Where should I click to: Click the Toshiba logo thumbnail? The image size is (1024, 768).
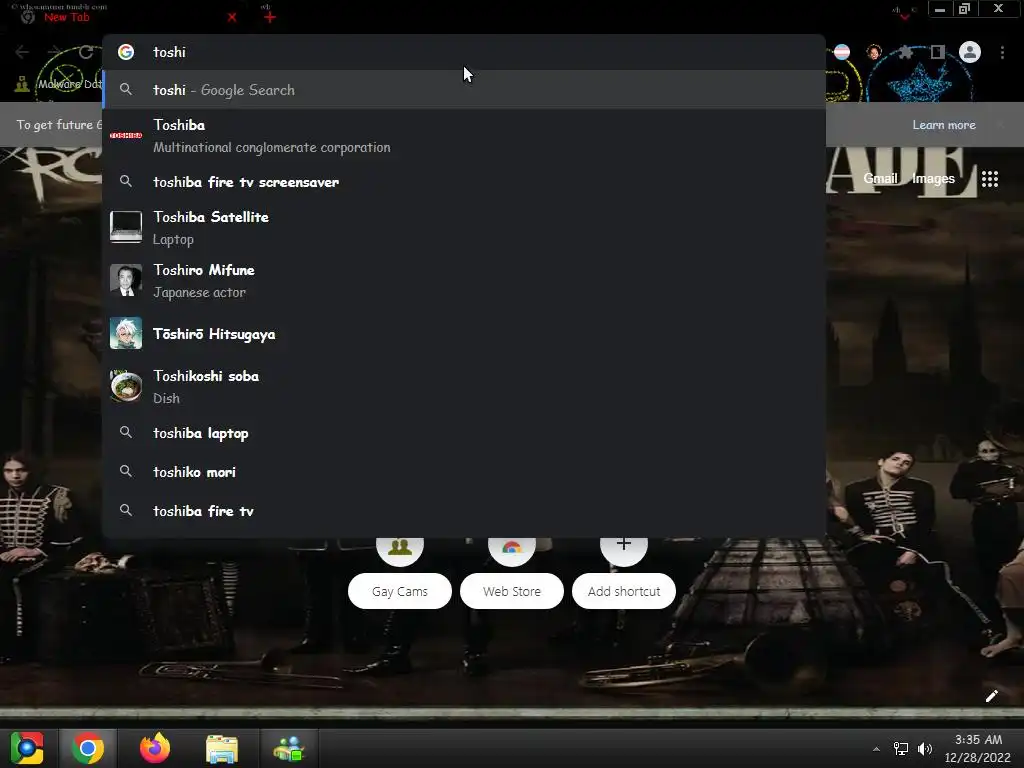(x=126, y=135)
